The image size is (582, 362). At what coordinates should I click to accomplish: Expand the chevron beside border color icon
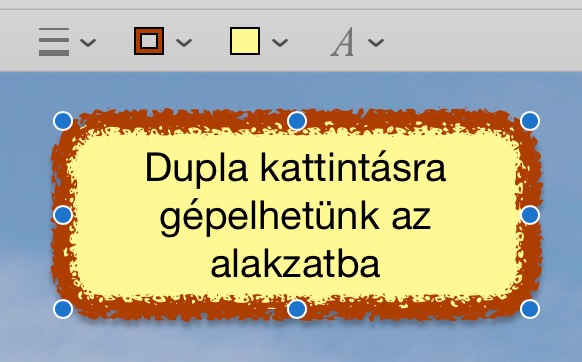[184, 42]
